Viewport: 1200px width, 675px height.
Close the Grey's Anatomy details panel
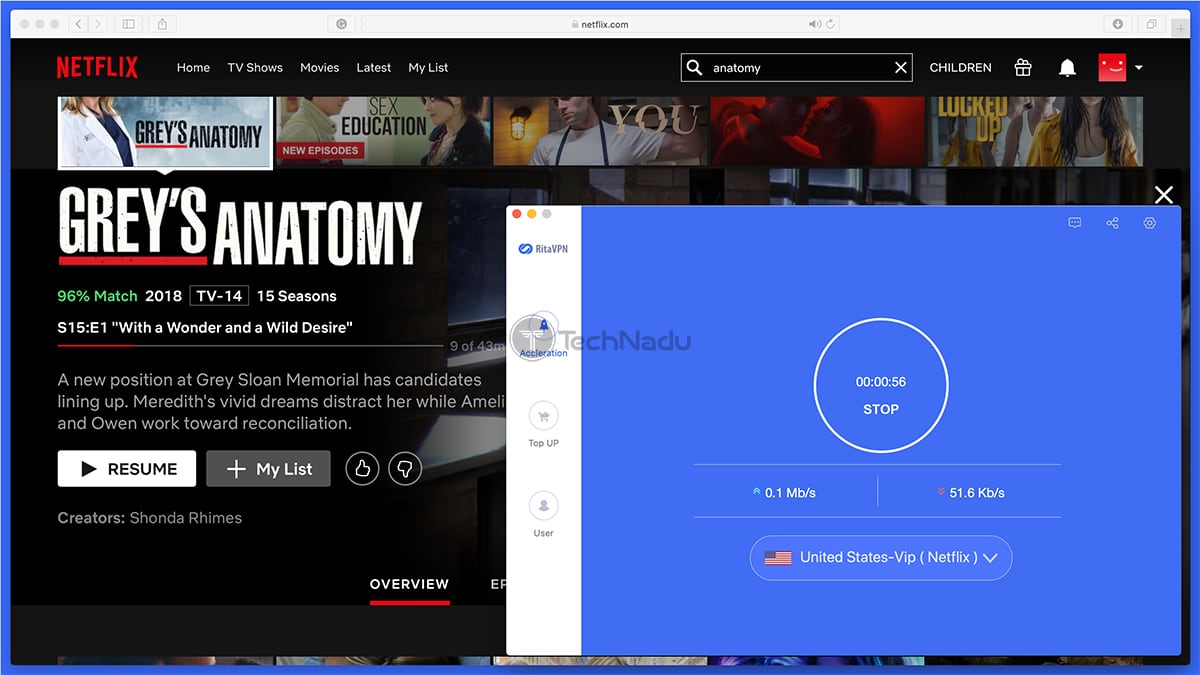point(1164,195)
